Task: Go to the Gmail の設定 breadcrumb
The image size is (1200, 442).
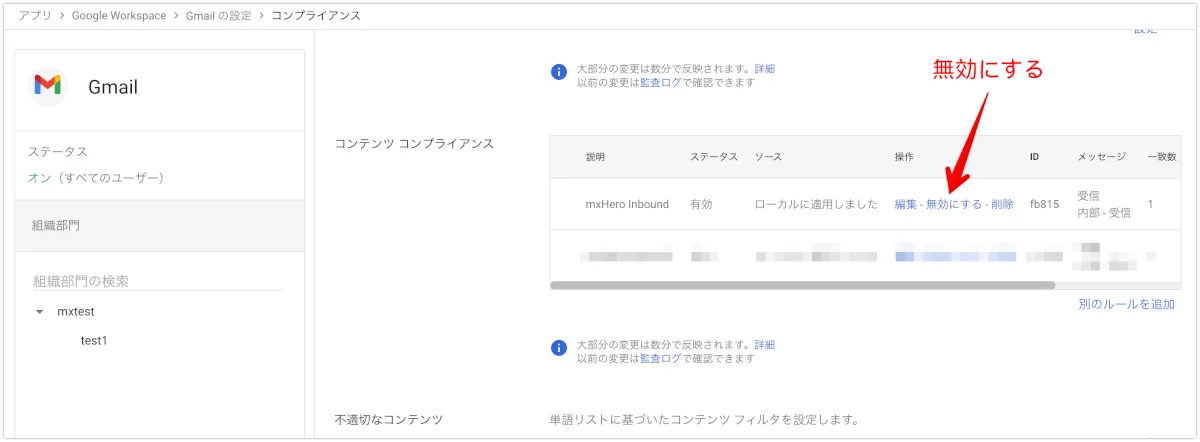Action: click(219, 16)
